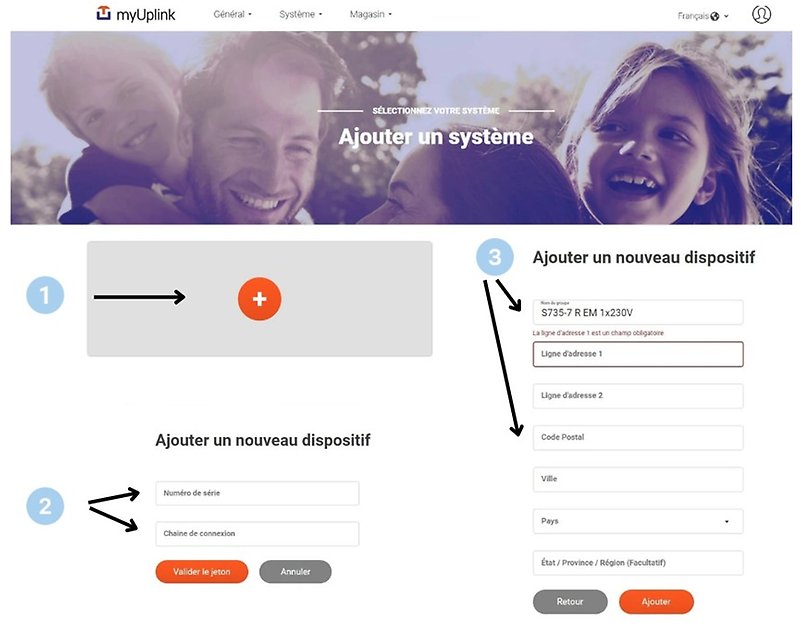Expand the Français language selector

click(702, 16)
